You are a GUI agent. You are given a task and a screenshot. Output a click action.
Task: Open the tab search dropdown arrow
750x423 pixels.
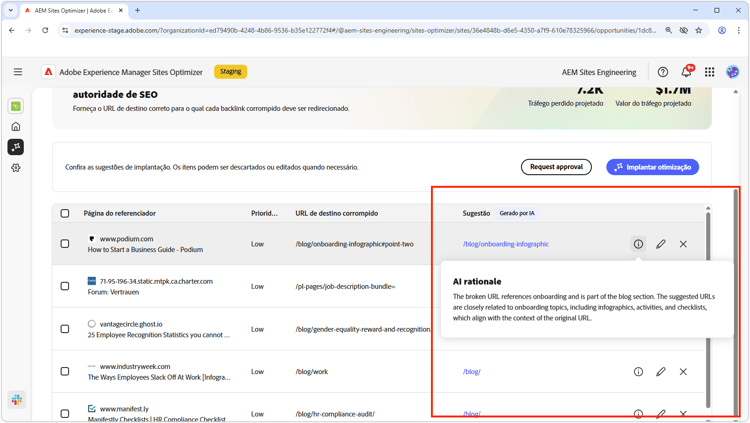11,10
